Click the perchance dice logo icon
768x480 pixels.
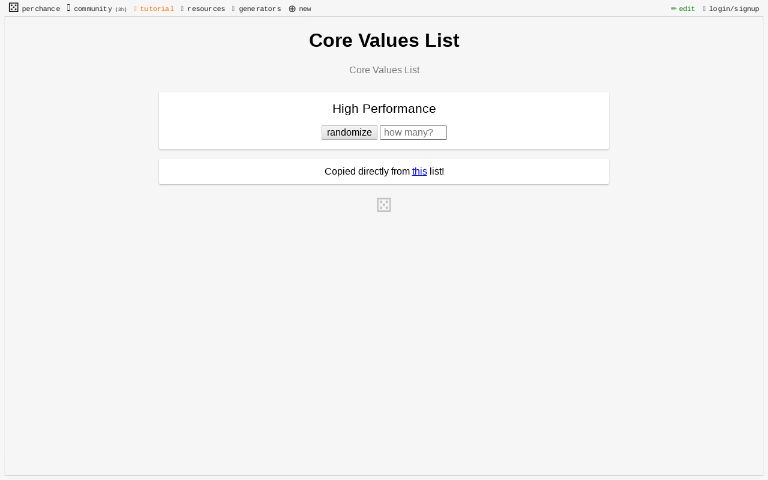click(x=13, y=8)
